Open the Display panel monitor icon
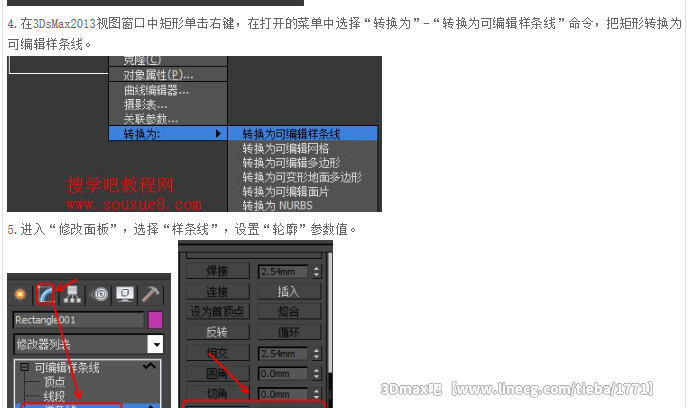The image size is (693, 408). (x=126, y=294)
